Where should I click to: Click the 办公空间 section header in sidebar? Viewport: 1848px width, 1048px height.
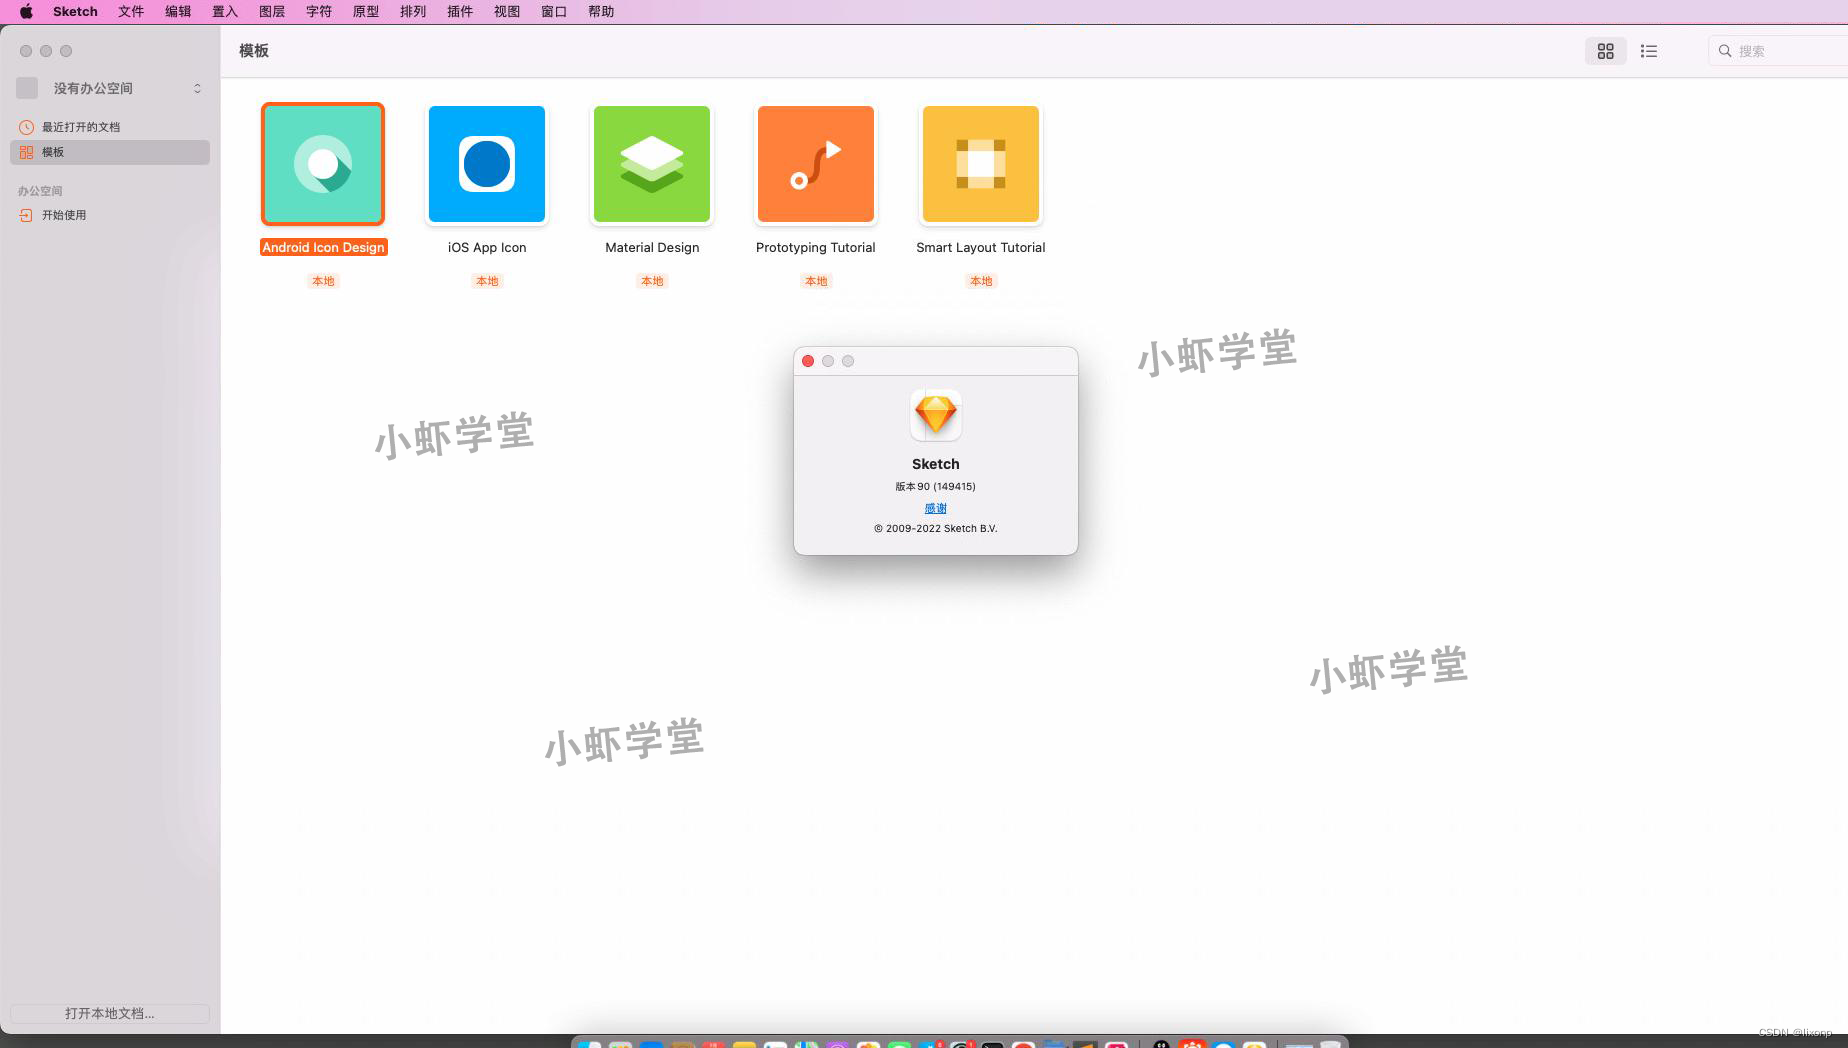click(x=40, y=191)
